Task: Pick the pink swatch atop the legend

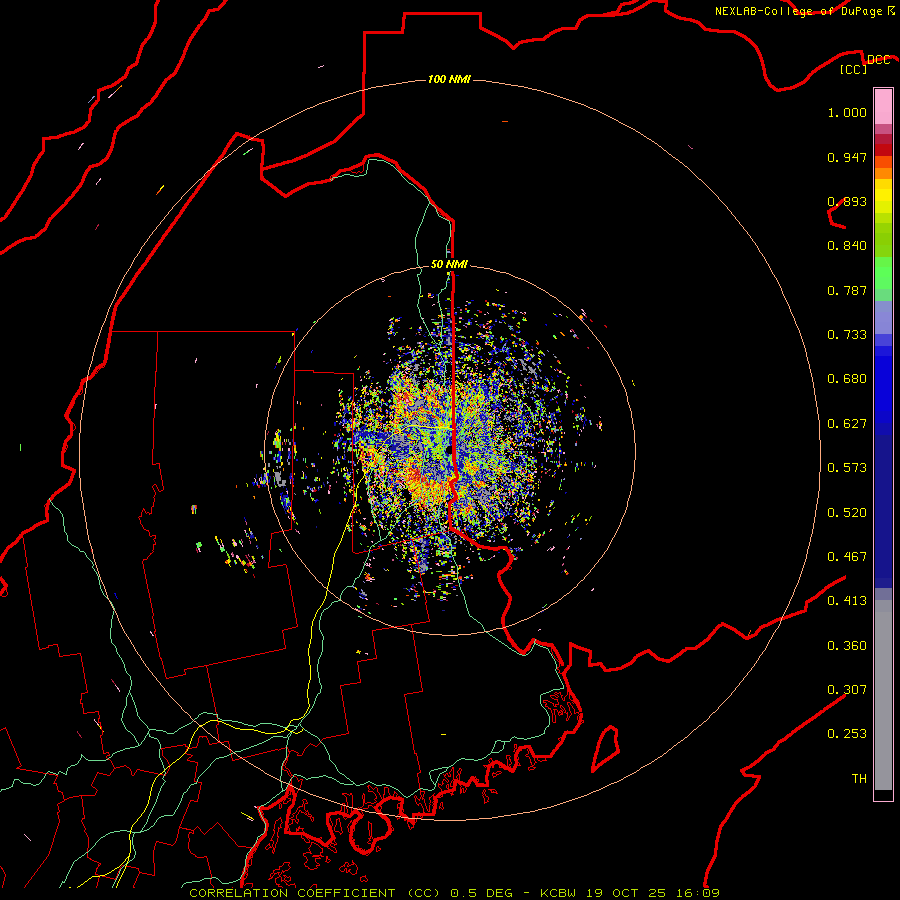Action: click(x=883, y=107)
